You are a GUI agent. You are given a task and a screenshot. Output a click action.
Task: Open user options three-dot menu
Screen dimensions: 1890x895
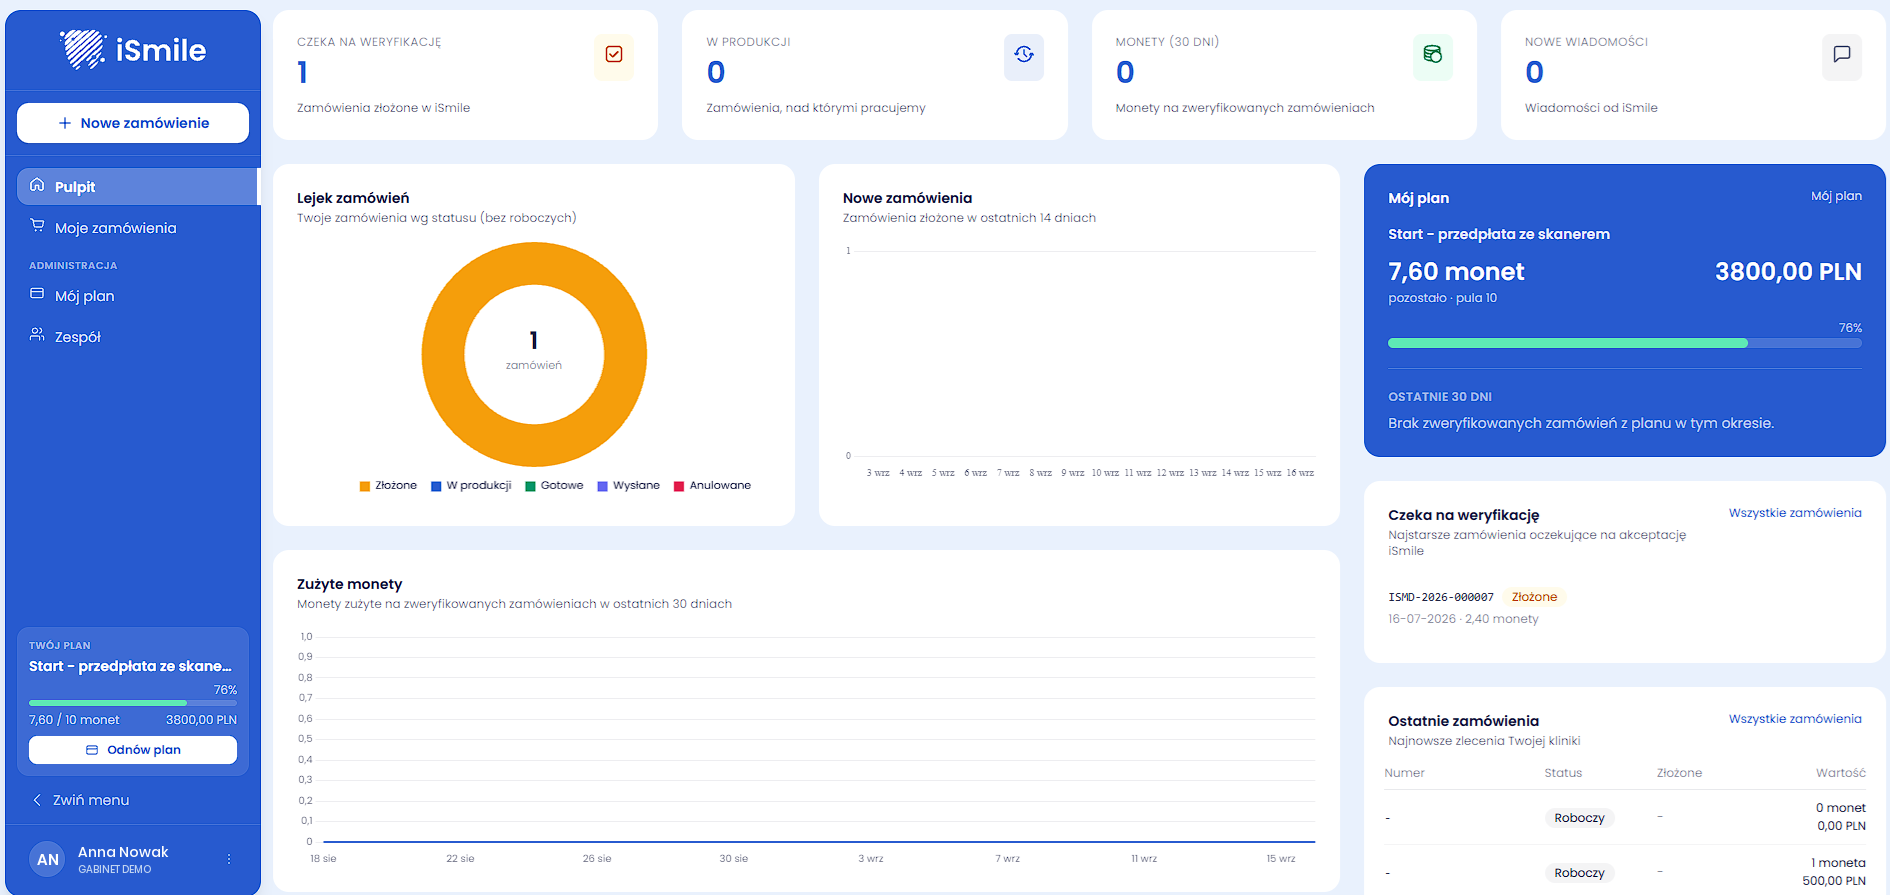(229, 859)
